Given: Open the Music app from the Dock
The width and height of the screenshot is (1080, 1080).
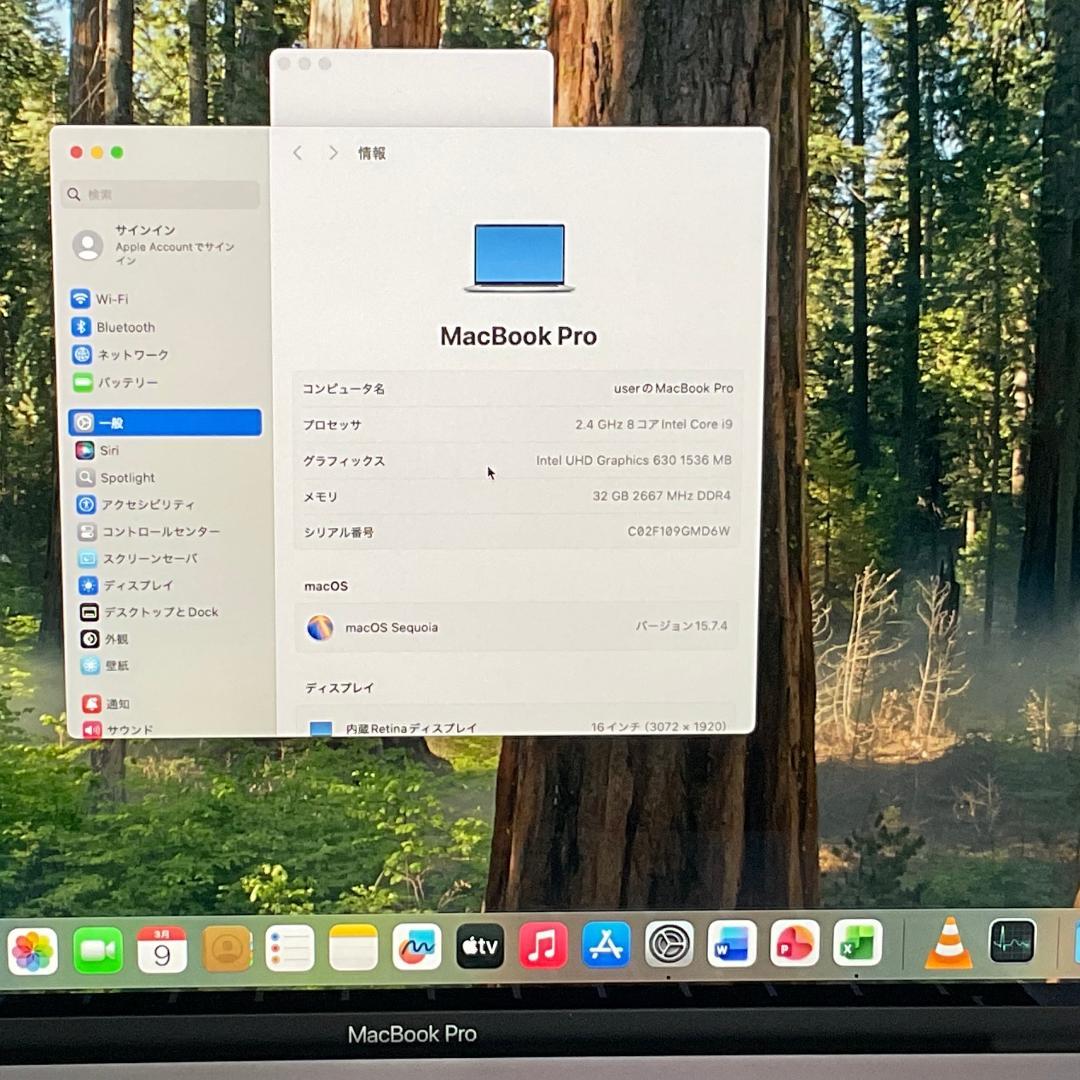Looking at the screenshot, I should point(543,943).
